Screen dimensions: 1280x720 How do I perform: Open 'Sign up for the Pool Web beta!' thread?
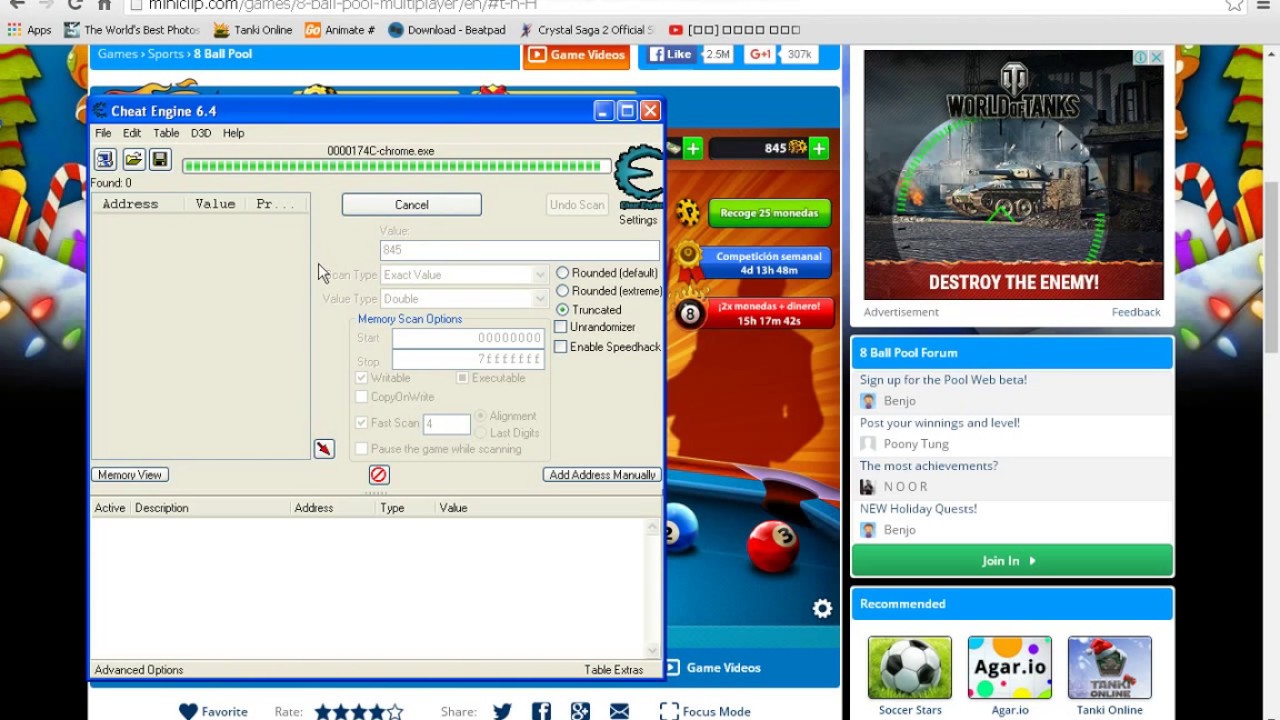[x=943, y=380]
